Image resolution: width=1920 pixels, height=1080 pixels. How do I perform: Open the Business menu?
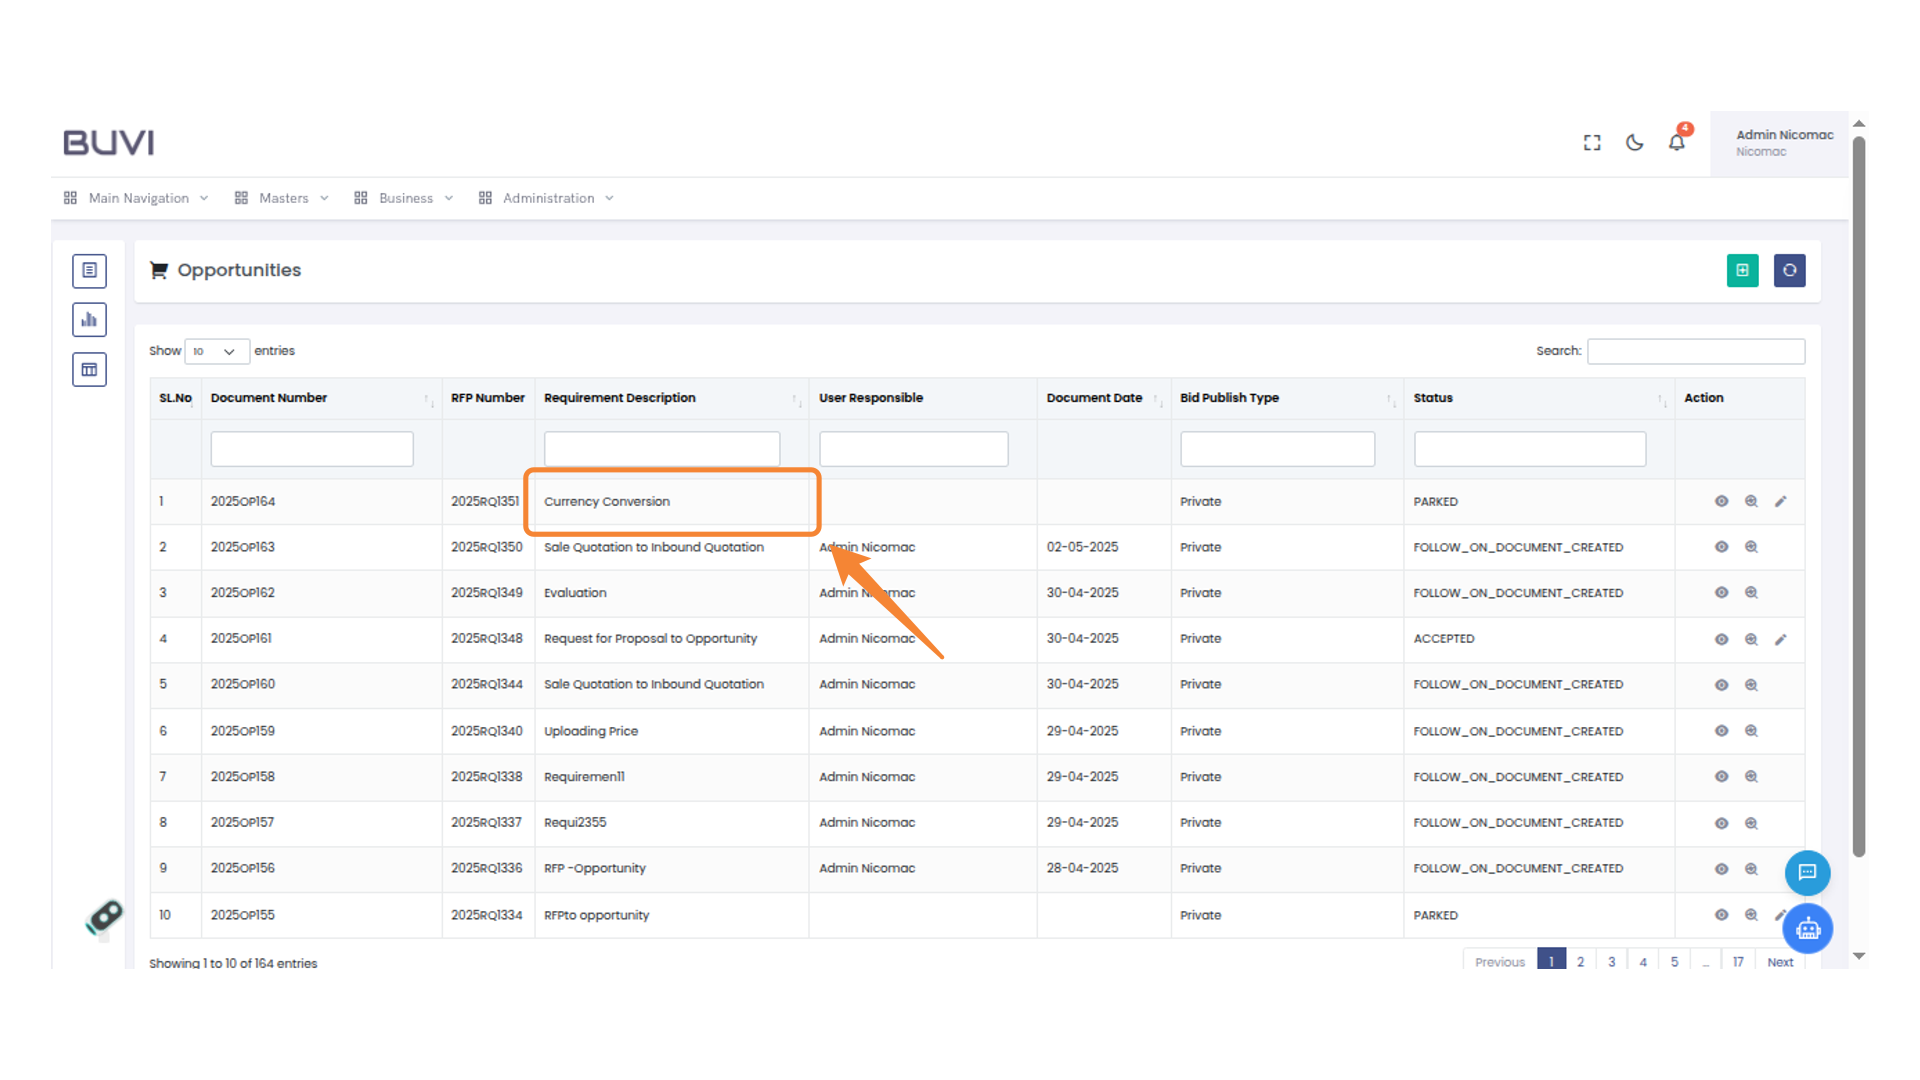tap(404, 198)
